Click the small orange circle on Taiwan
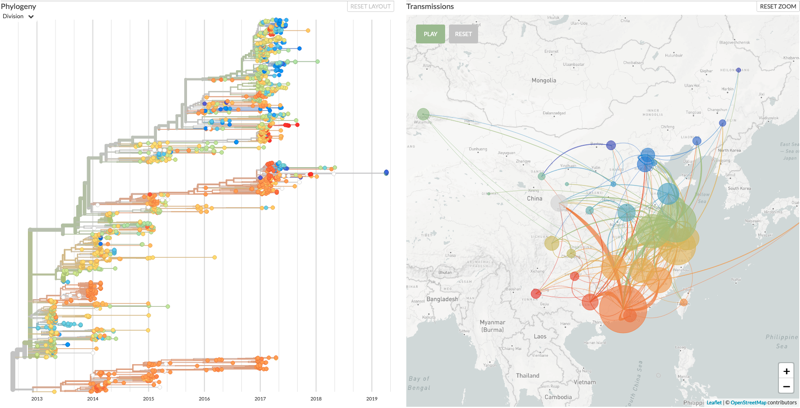This screenshot has width=800, height=408. point(684,302)
